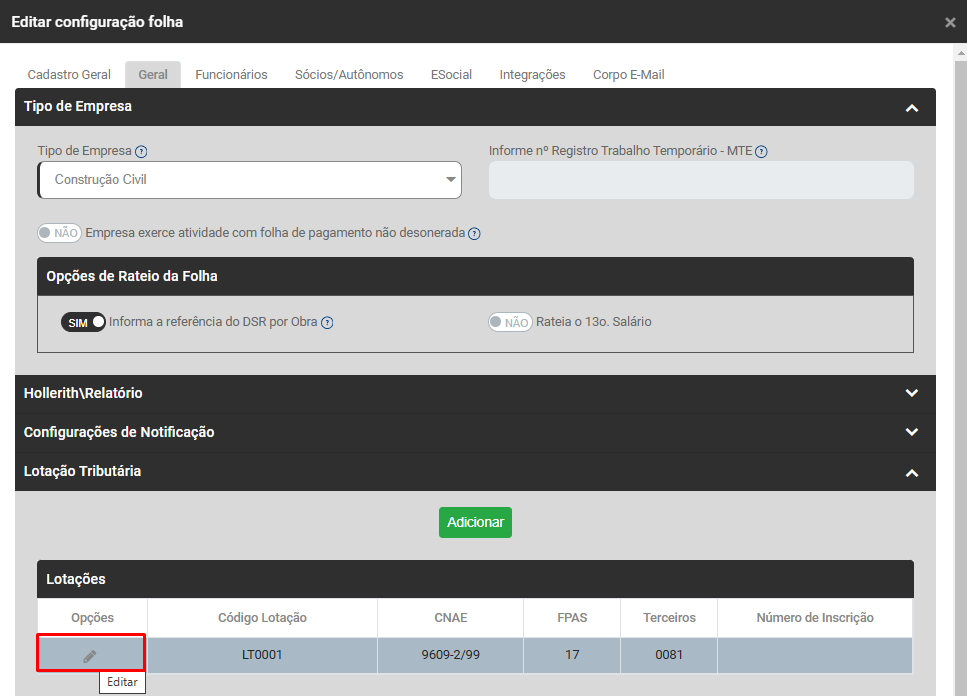This screenshot has width=967, height=696.
Task: Close the Editar configuração folha dialog
Action: [x=950, y=23]
